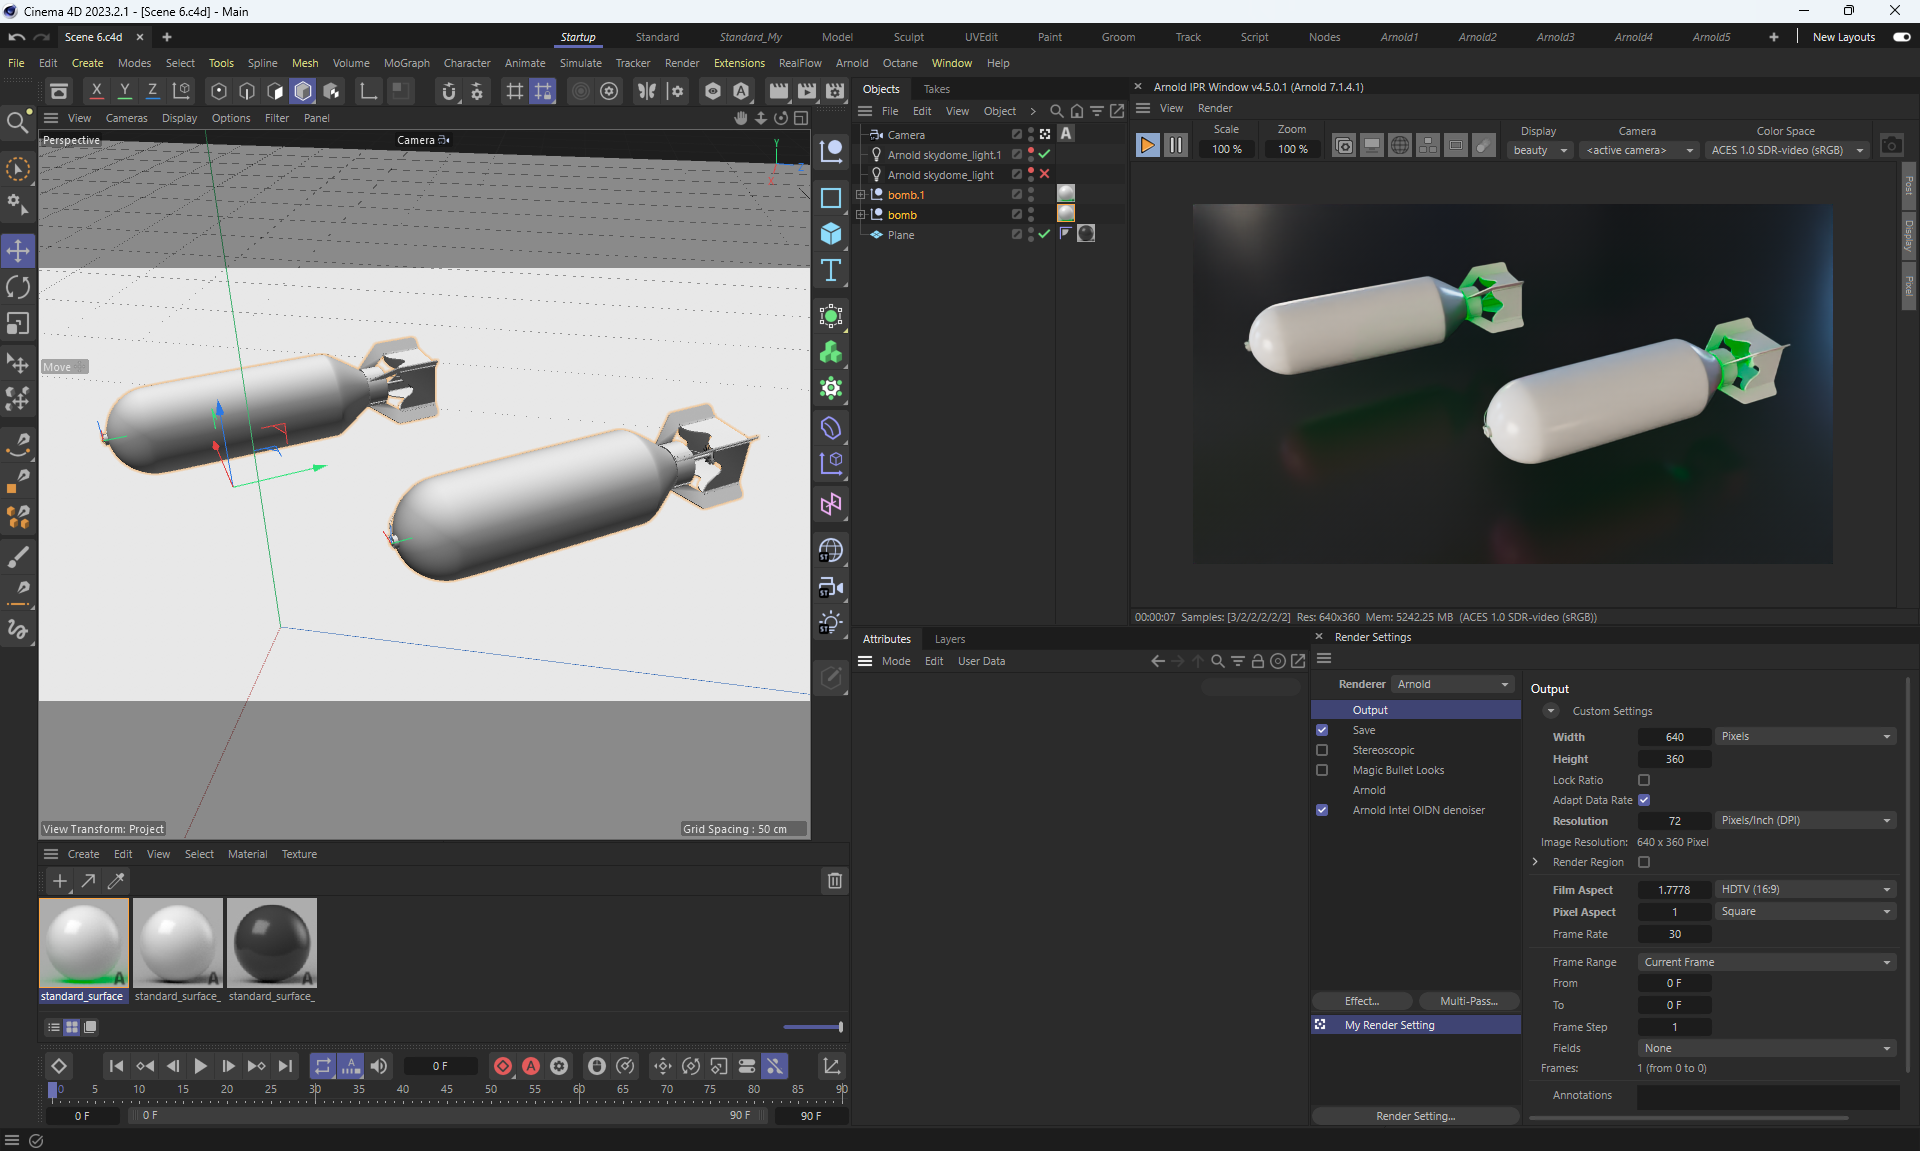
Task: Open Frame Range Current Frame dropdown
Action: coord(1767,962)
